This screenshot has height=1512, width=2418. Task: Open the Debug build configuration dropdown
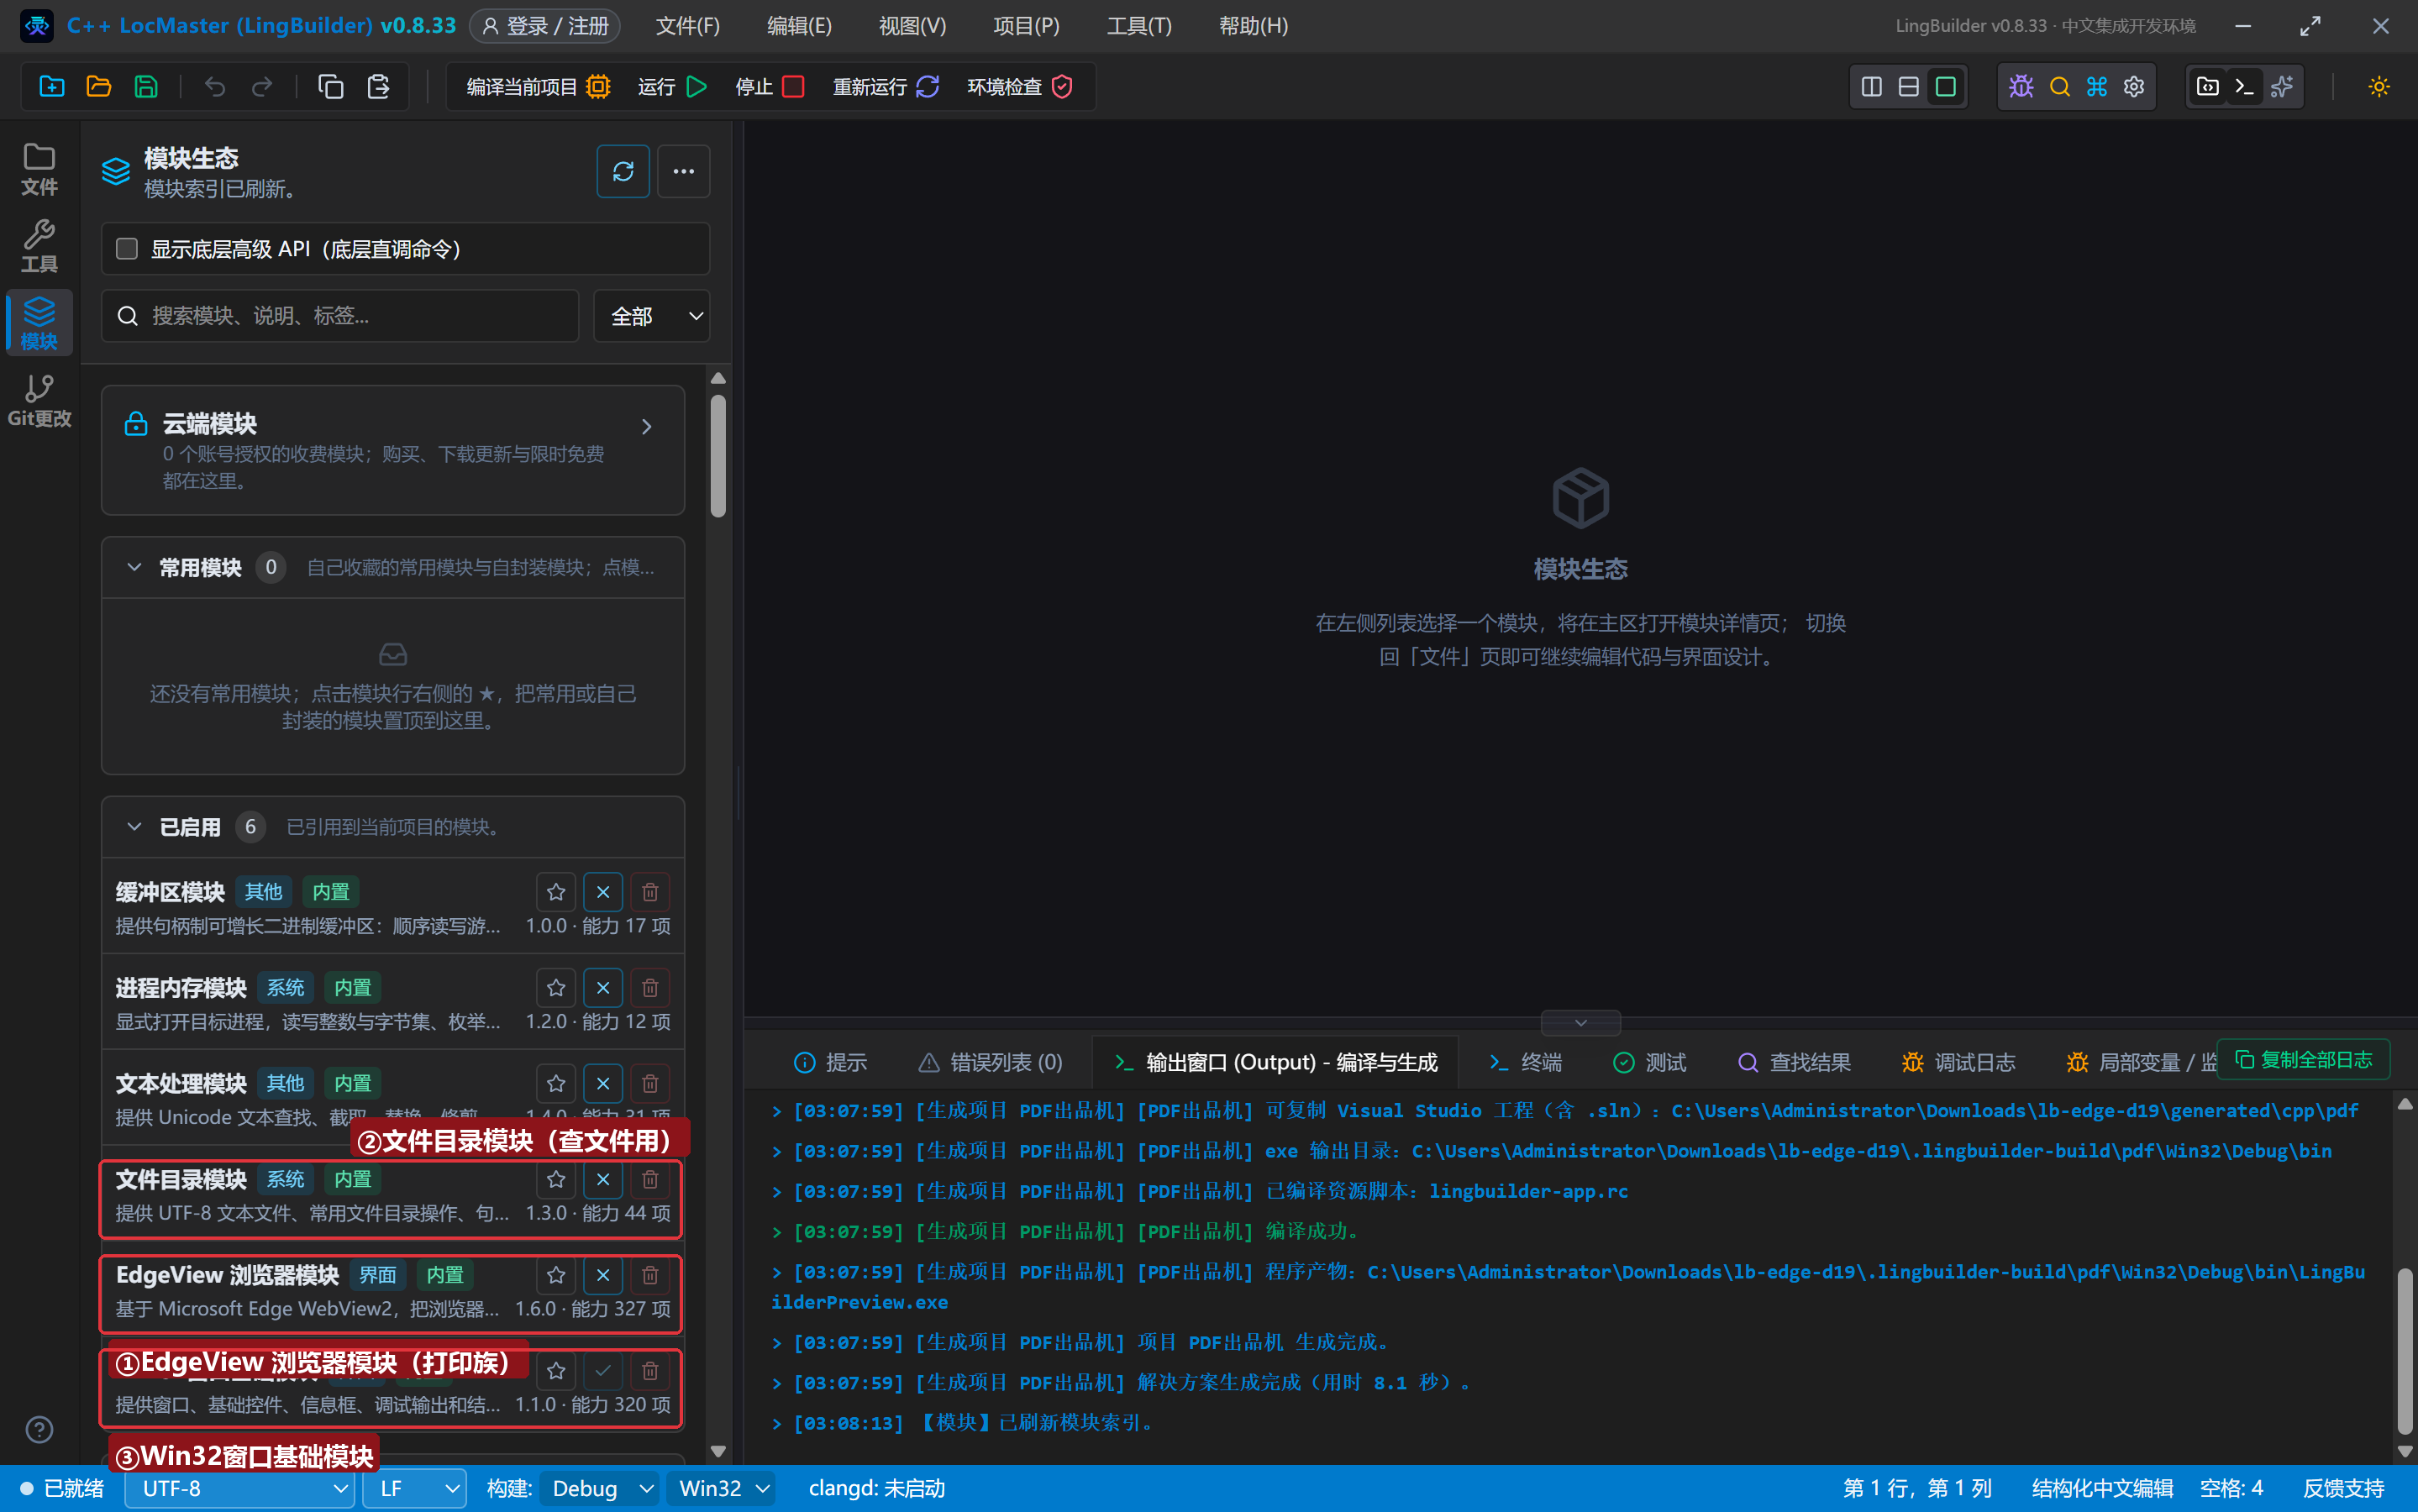601,1489
